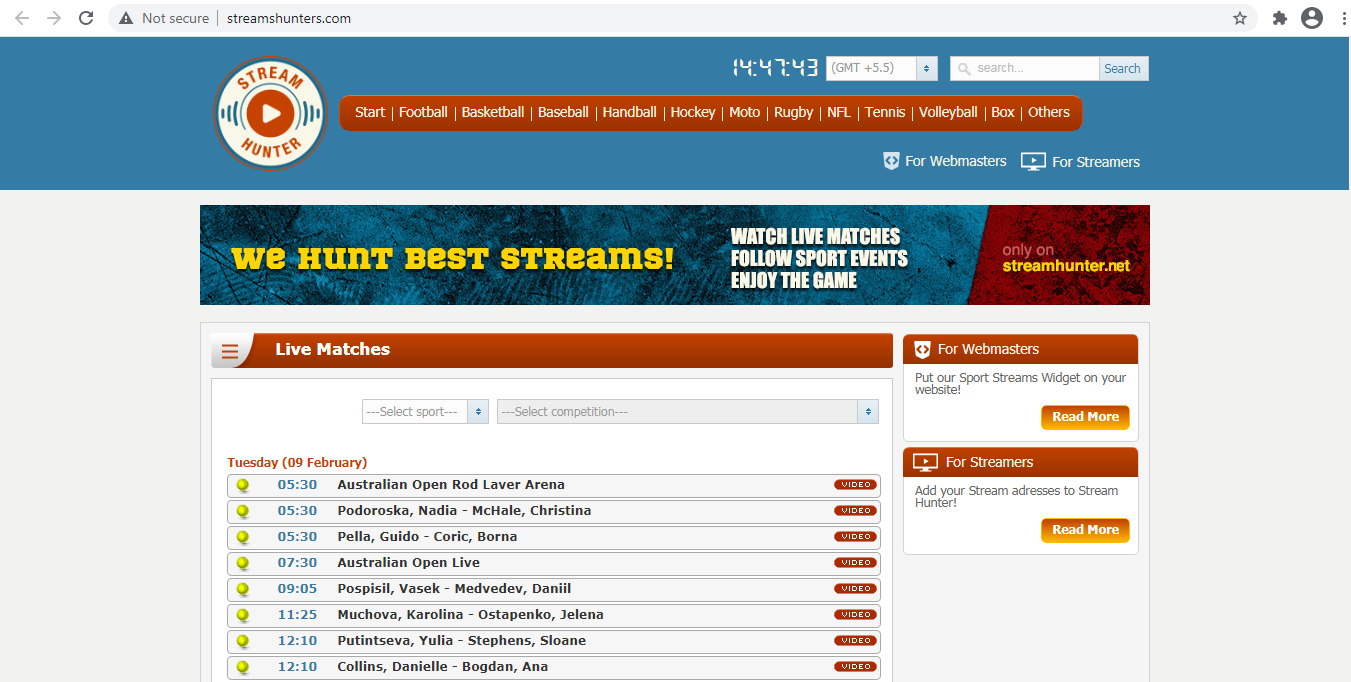Select Football in the navigation bar
Image resolution: width=1351 pixels, height=682 pixels.
pyautogui.click(x=423, y=112)
